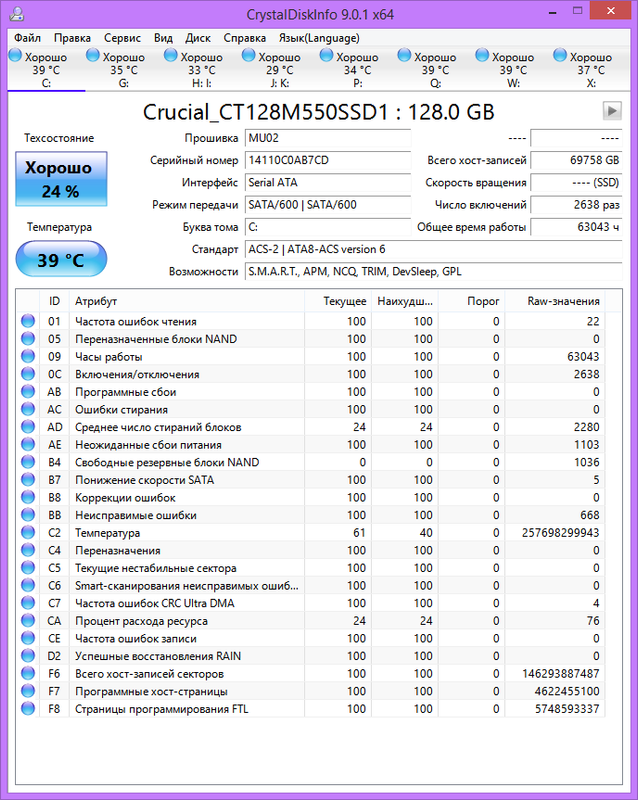The height and width of the screenshot is (800, 638).
Task: Select disk G: status tab
Action: tap(124, 69)
